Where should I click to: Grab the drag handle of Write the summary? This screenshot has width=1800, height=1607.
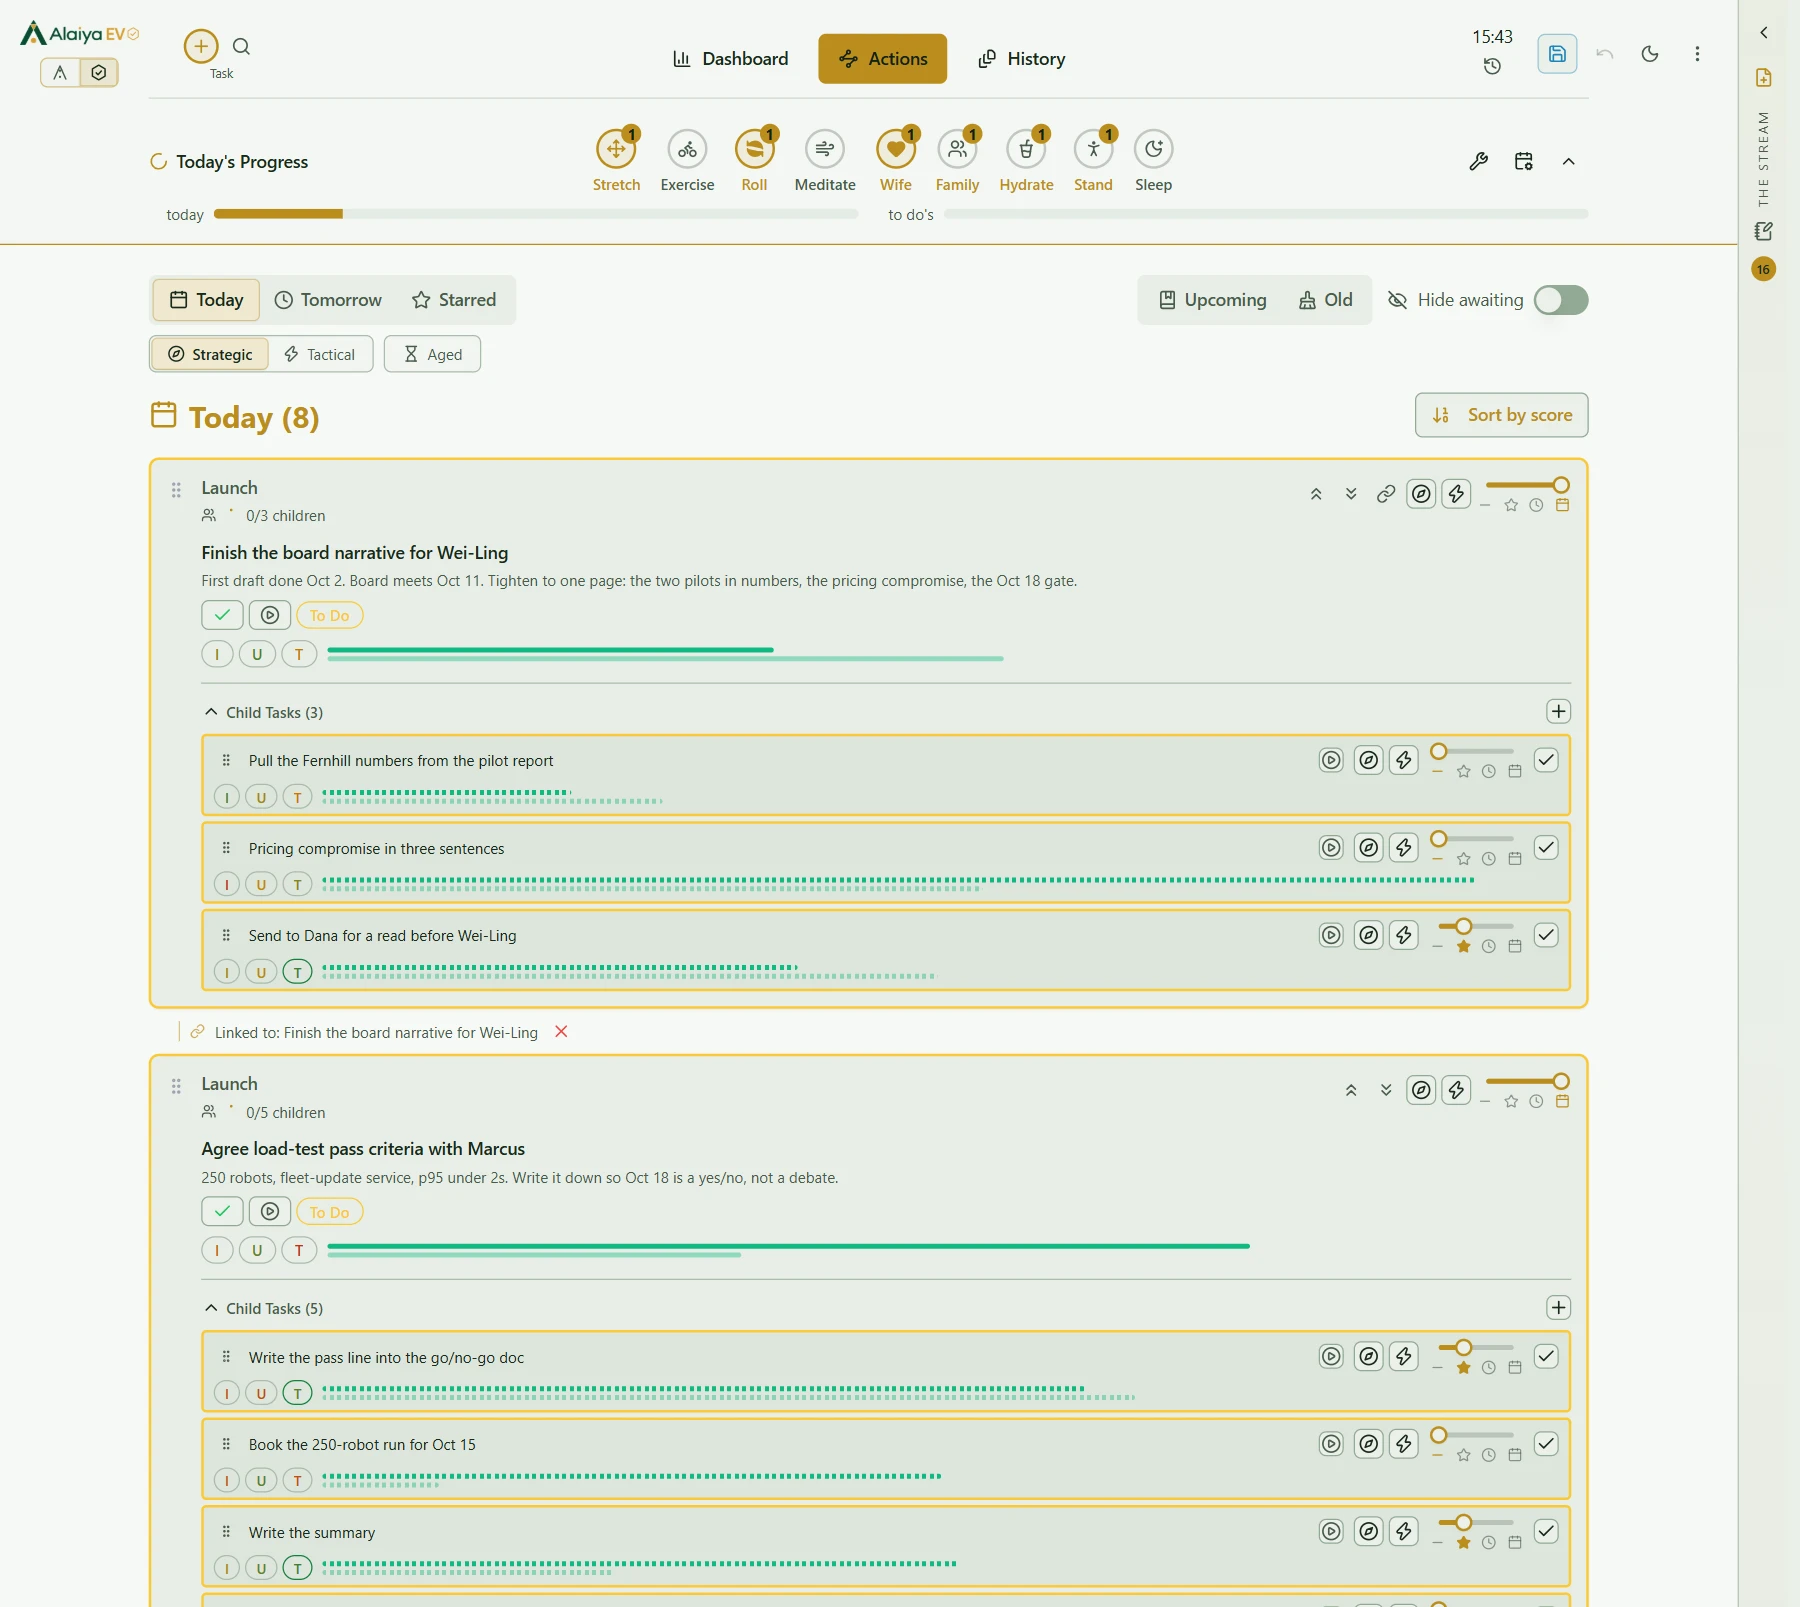click(226, 1532)
